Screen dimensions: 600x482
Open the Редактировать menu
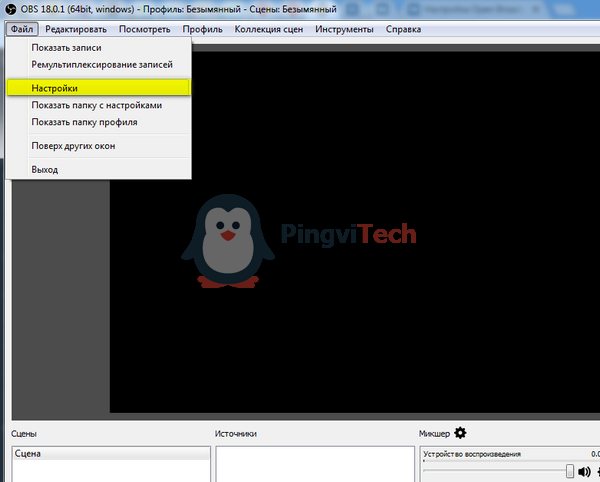(76, 29)
